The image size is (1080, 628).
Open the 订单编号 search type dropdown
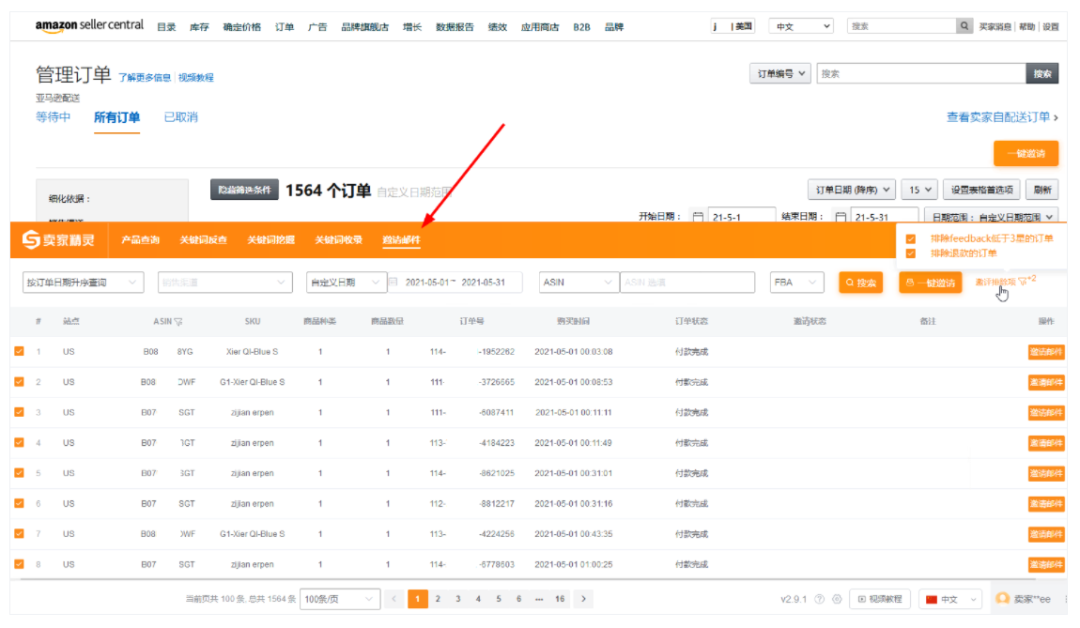point(780,74)
